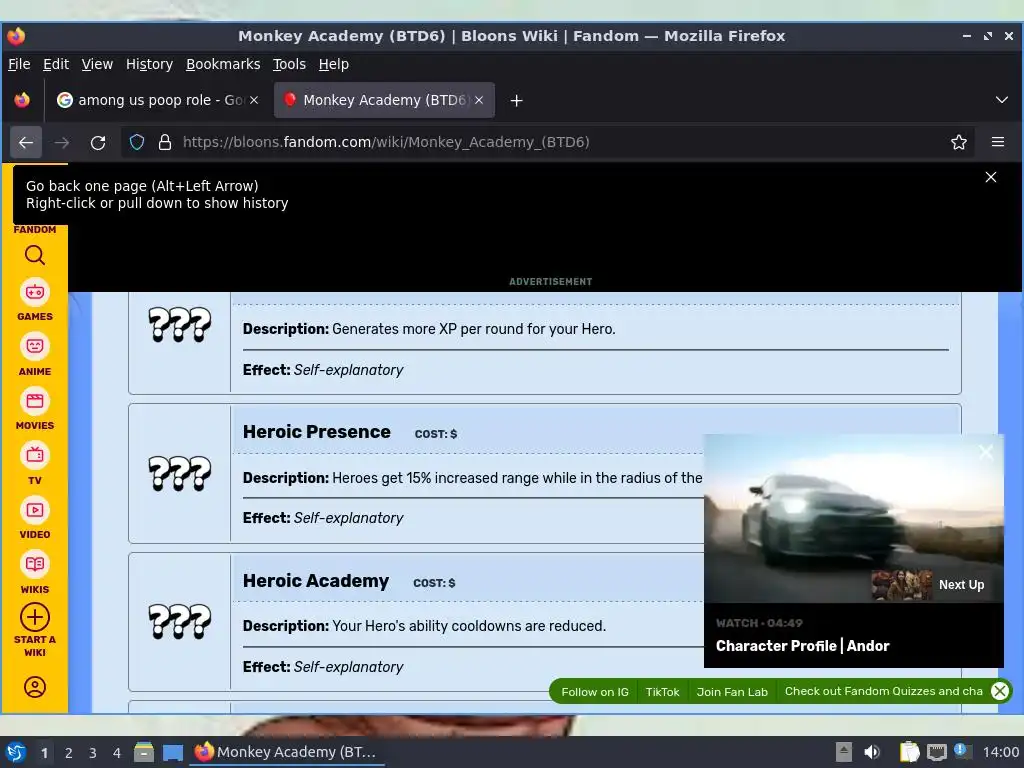Switch to the among us poop role tab
Screen dimensions: 1024x768
coord(158,100)
